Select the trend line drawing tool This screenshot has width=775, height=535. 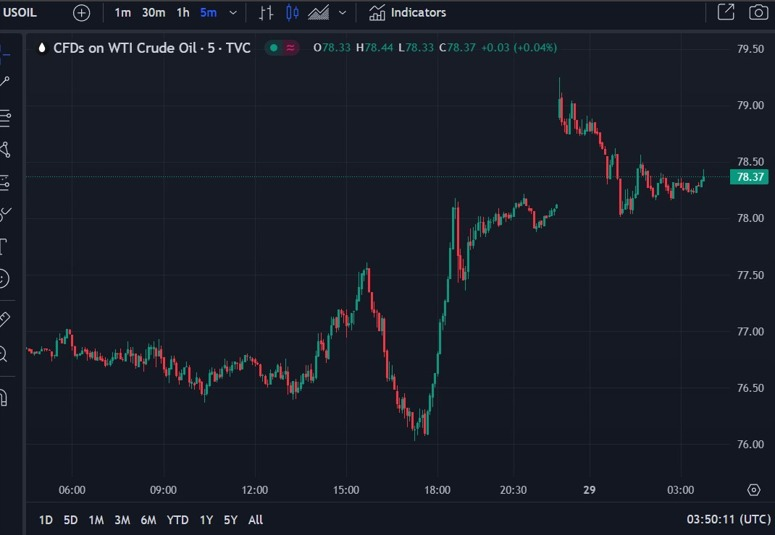(x=4, y=82)
